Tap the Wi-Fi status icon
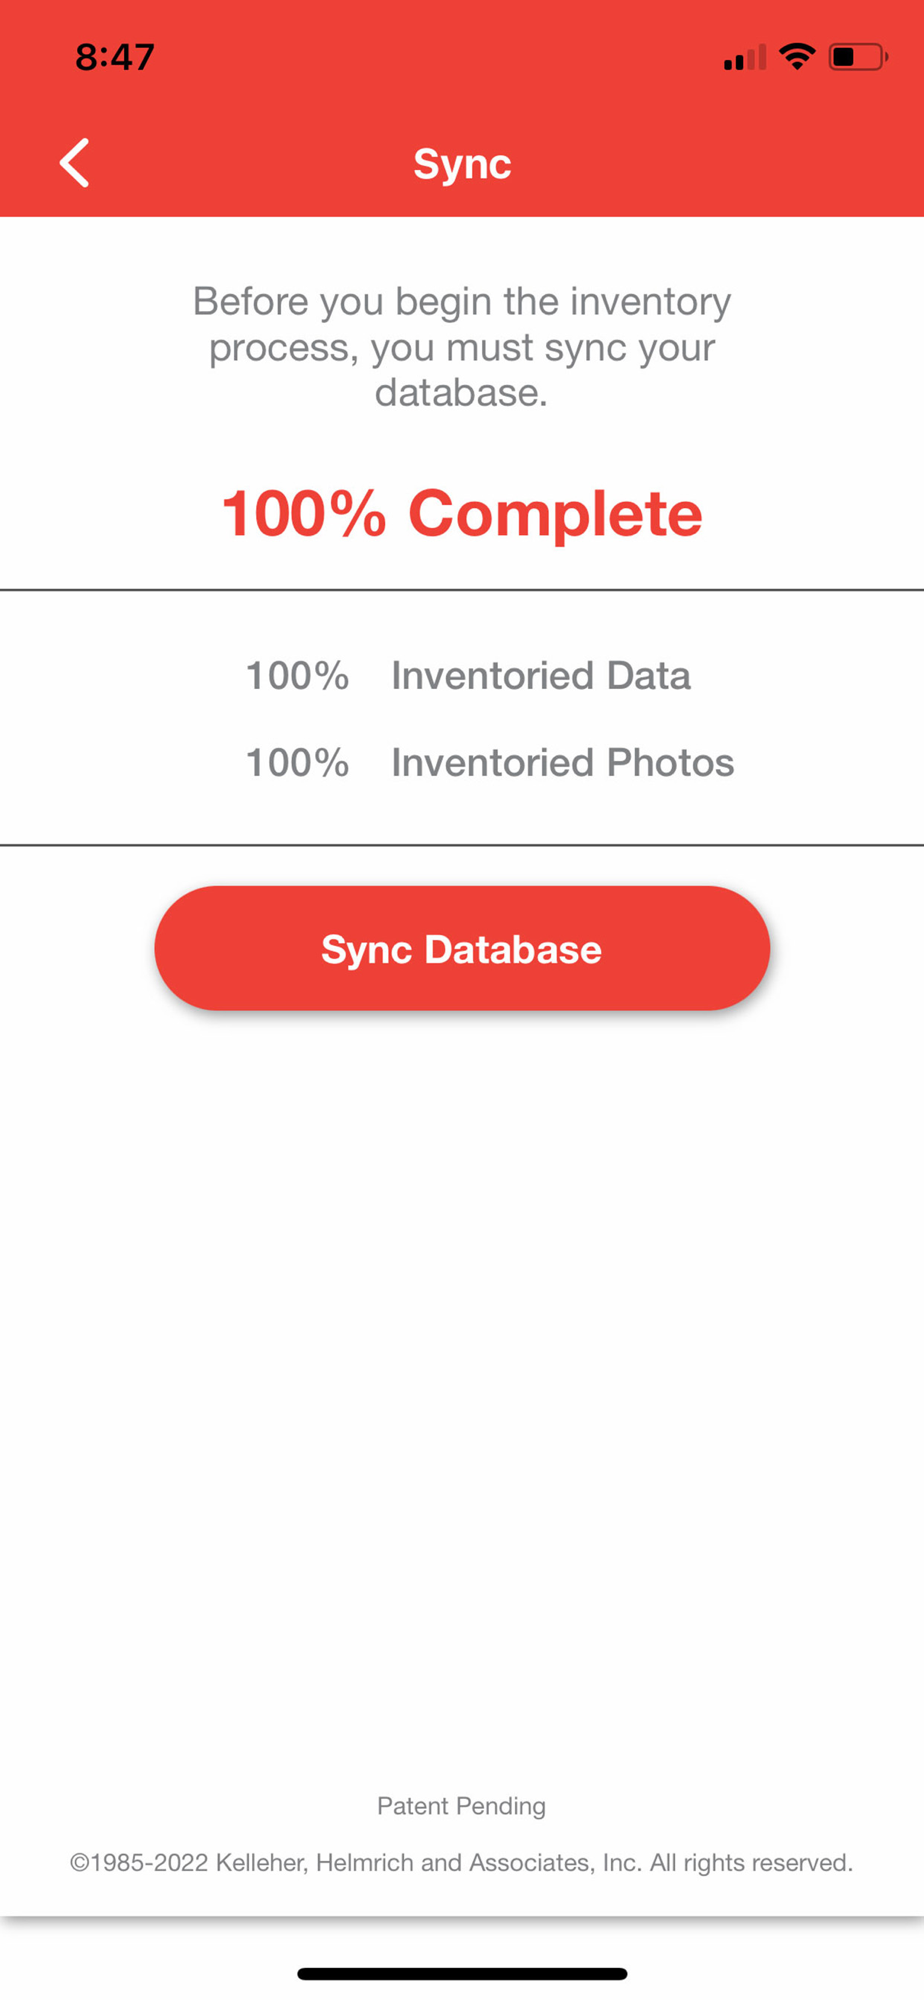This screenshot has width=924, height=2000. 797,57
